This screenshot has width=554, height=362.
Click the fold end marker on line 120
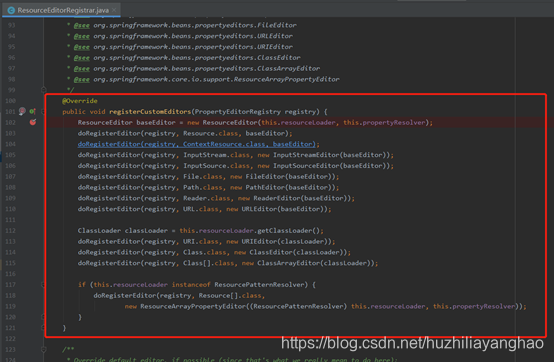[x=43, y=317]
